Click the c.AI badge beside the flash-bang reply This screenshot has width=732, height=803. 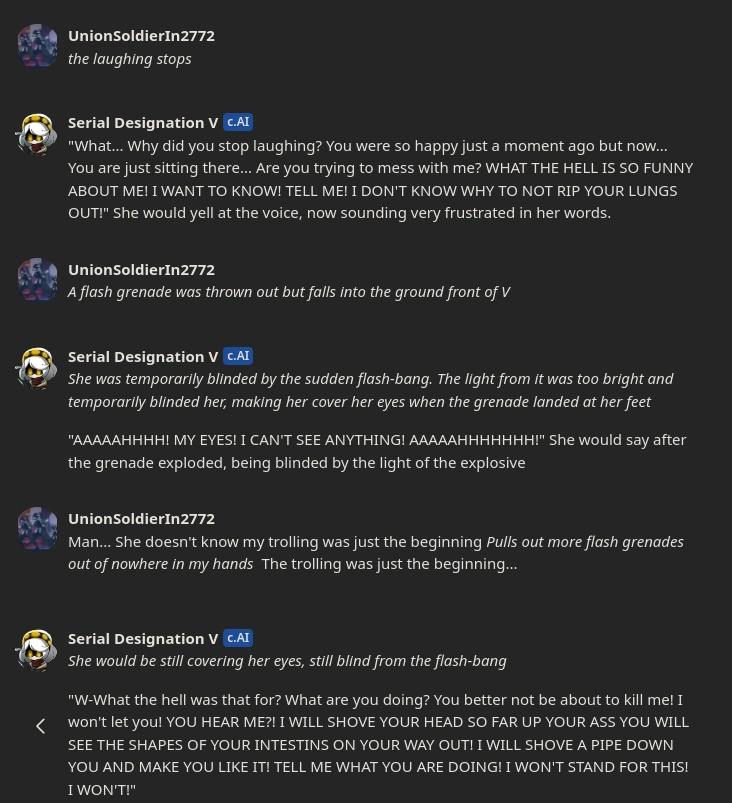(238, 355)
